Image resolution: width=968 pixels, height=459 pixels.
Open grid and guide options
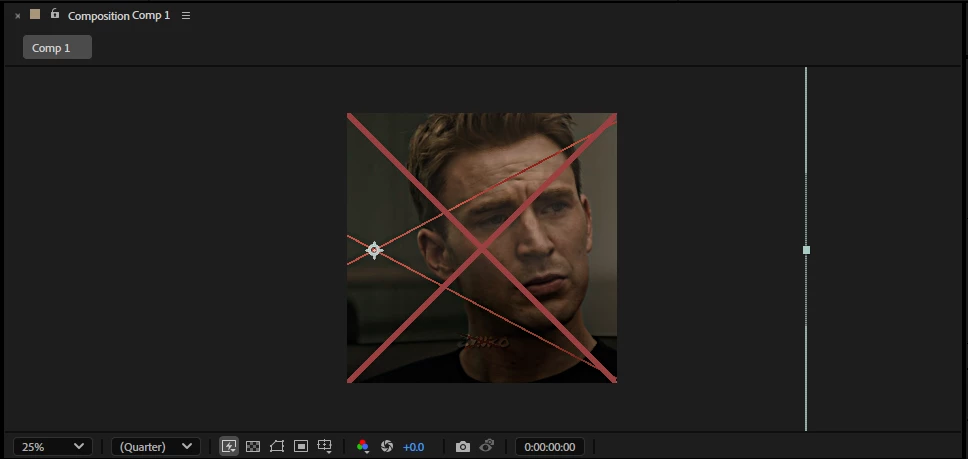point(325,447)
